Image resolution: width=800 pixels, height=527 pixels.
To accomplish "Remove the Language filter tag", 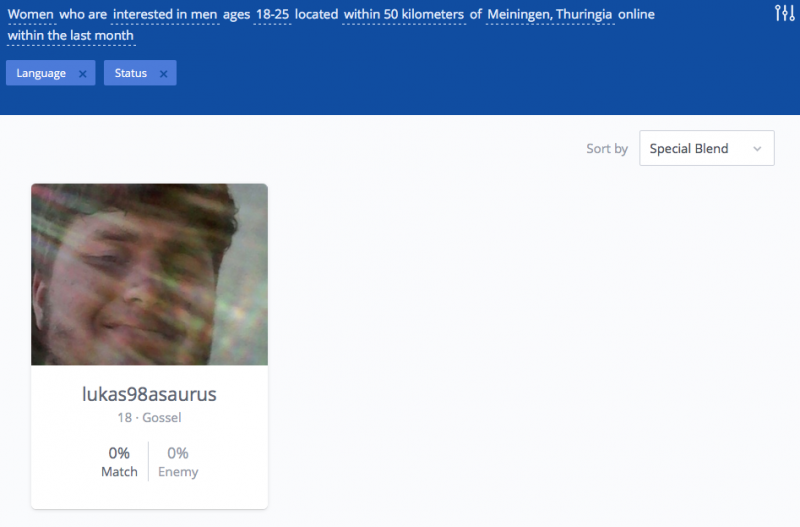I will point(82,74).
